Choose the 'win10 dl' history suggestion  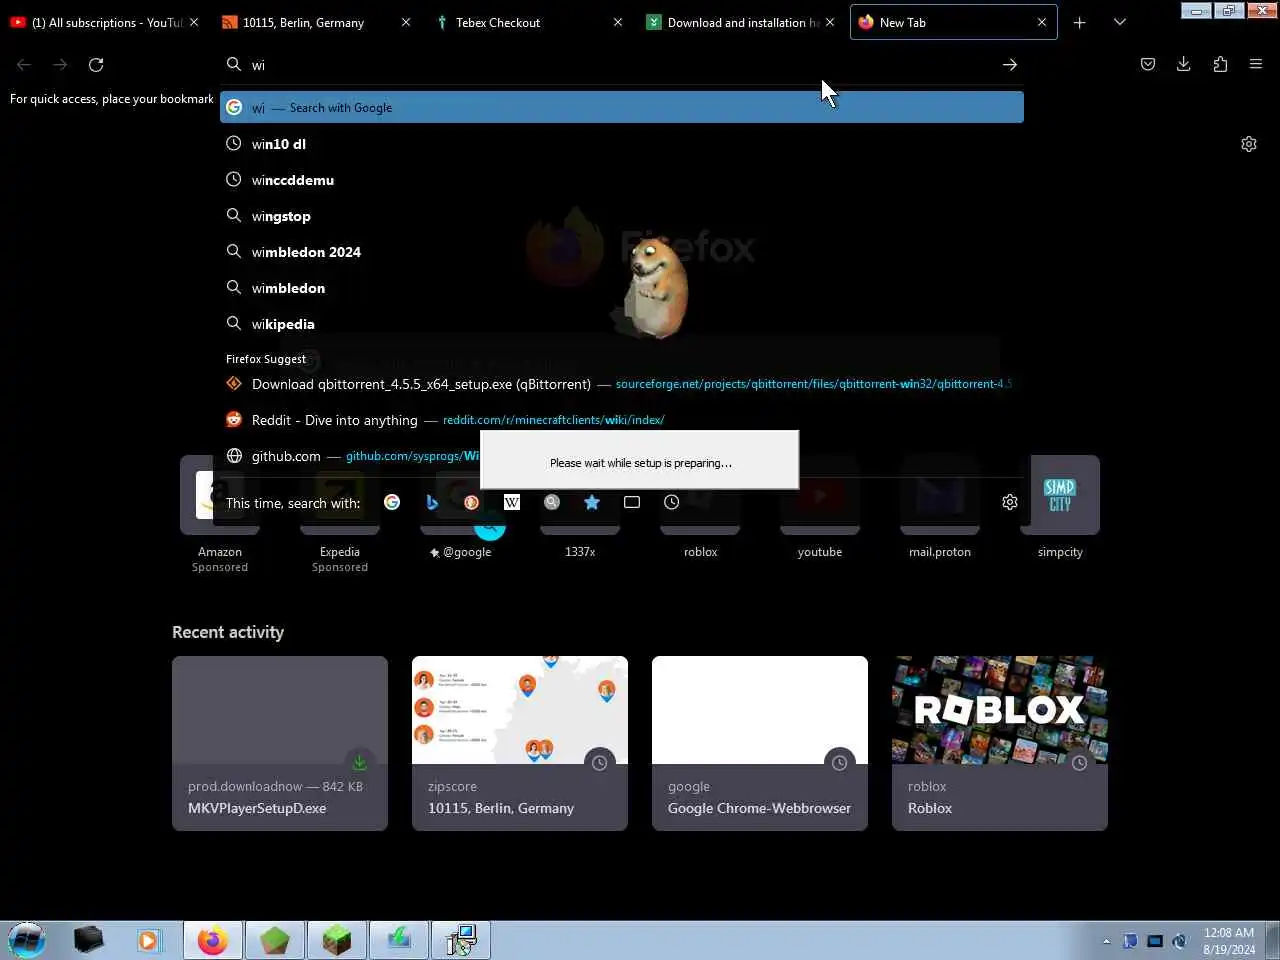click(622, 144)
